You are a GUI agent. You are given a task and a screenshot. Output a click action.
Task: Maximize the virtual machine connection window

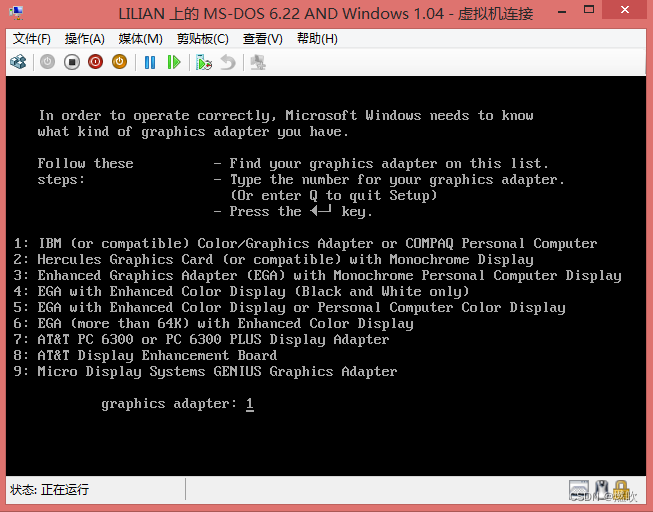coord(589,10)
